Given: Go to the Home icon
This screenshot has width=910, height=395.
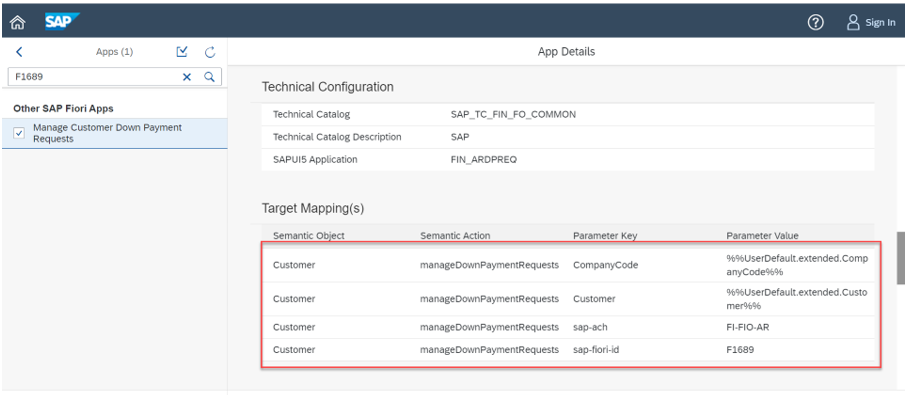Looking at the screenshot, I should tap(18, 23).
